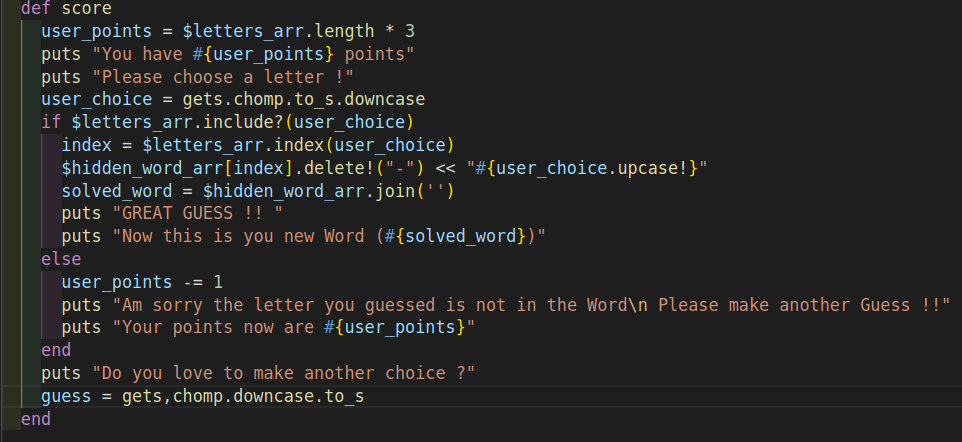This screenshot has height=442, width=962.
Task: Click the "GREAT GUESS !!" string
Action: [196, 214]
